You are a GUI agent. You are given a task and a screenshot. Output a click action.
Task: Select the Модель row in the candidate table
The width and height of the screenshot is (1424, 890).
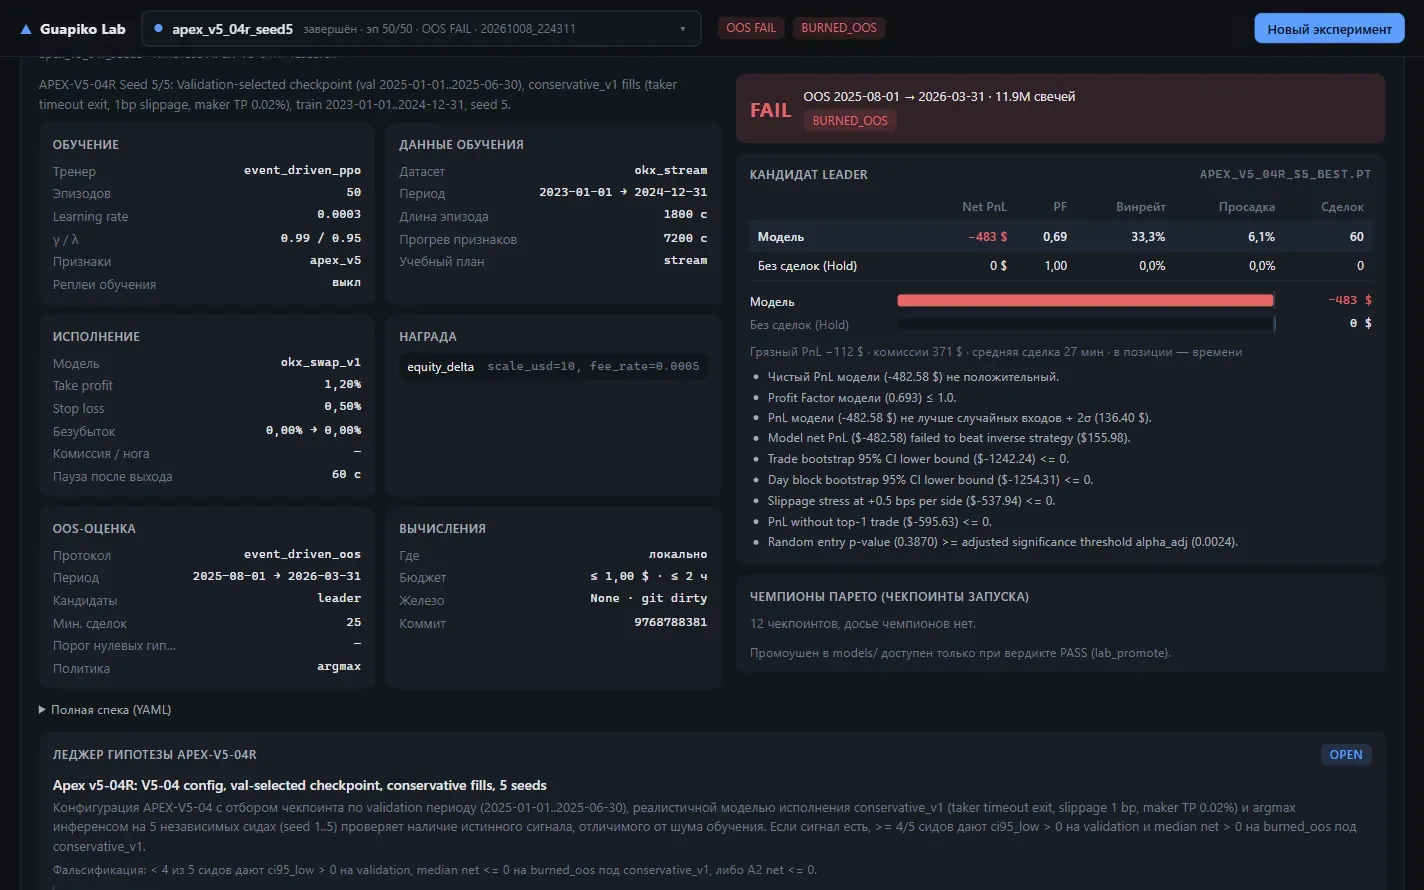click(1060, 237)
